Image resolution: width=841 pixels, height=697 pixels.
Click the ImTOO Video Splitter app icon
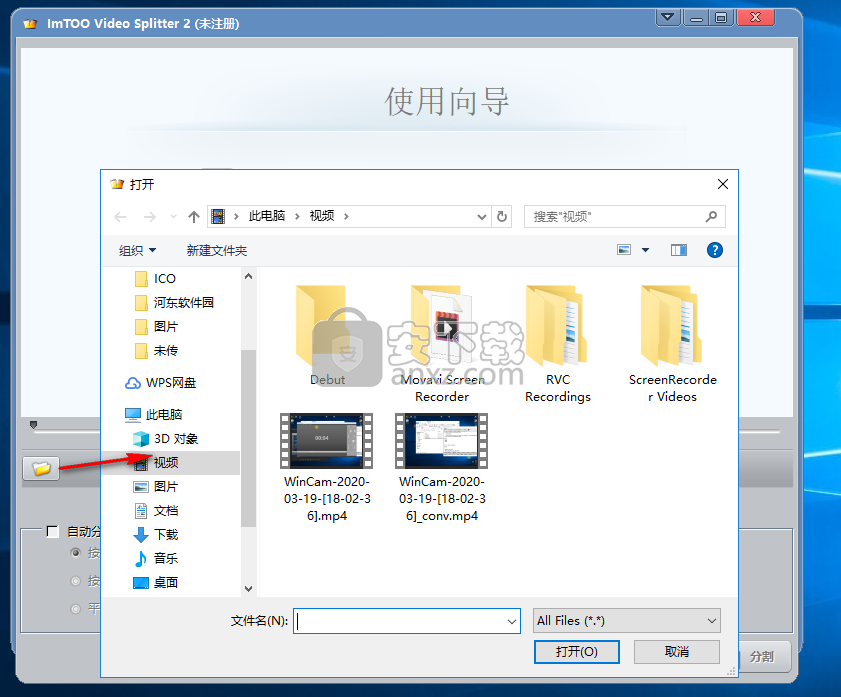31,24
